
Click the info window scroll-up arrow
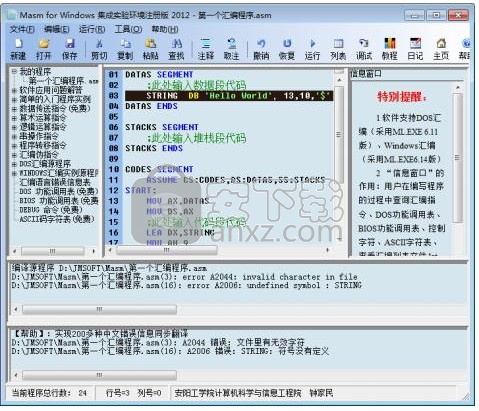[x=457, y=87]
